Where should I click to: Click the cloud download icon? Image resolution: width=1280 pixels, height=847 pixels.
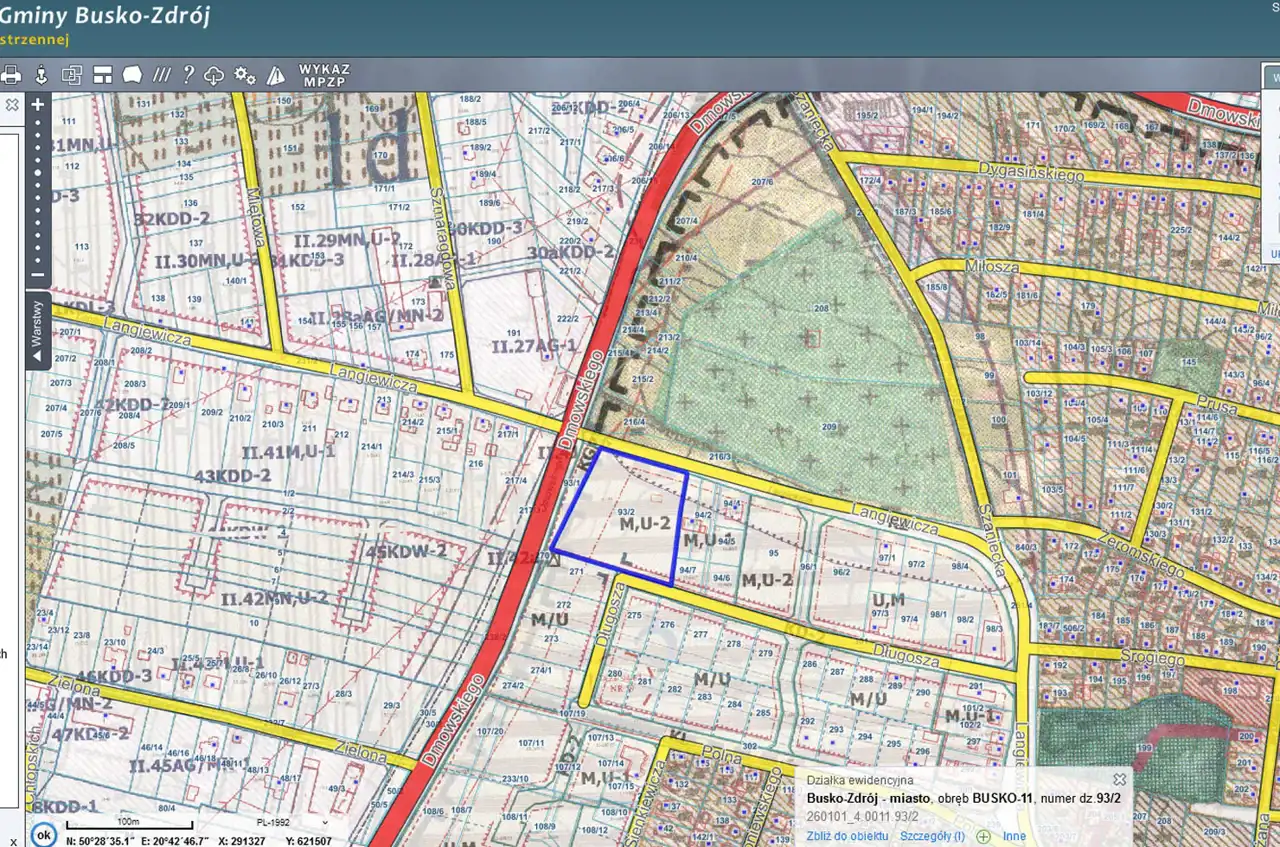(214, 75)
